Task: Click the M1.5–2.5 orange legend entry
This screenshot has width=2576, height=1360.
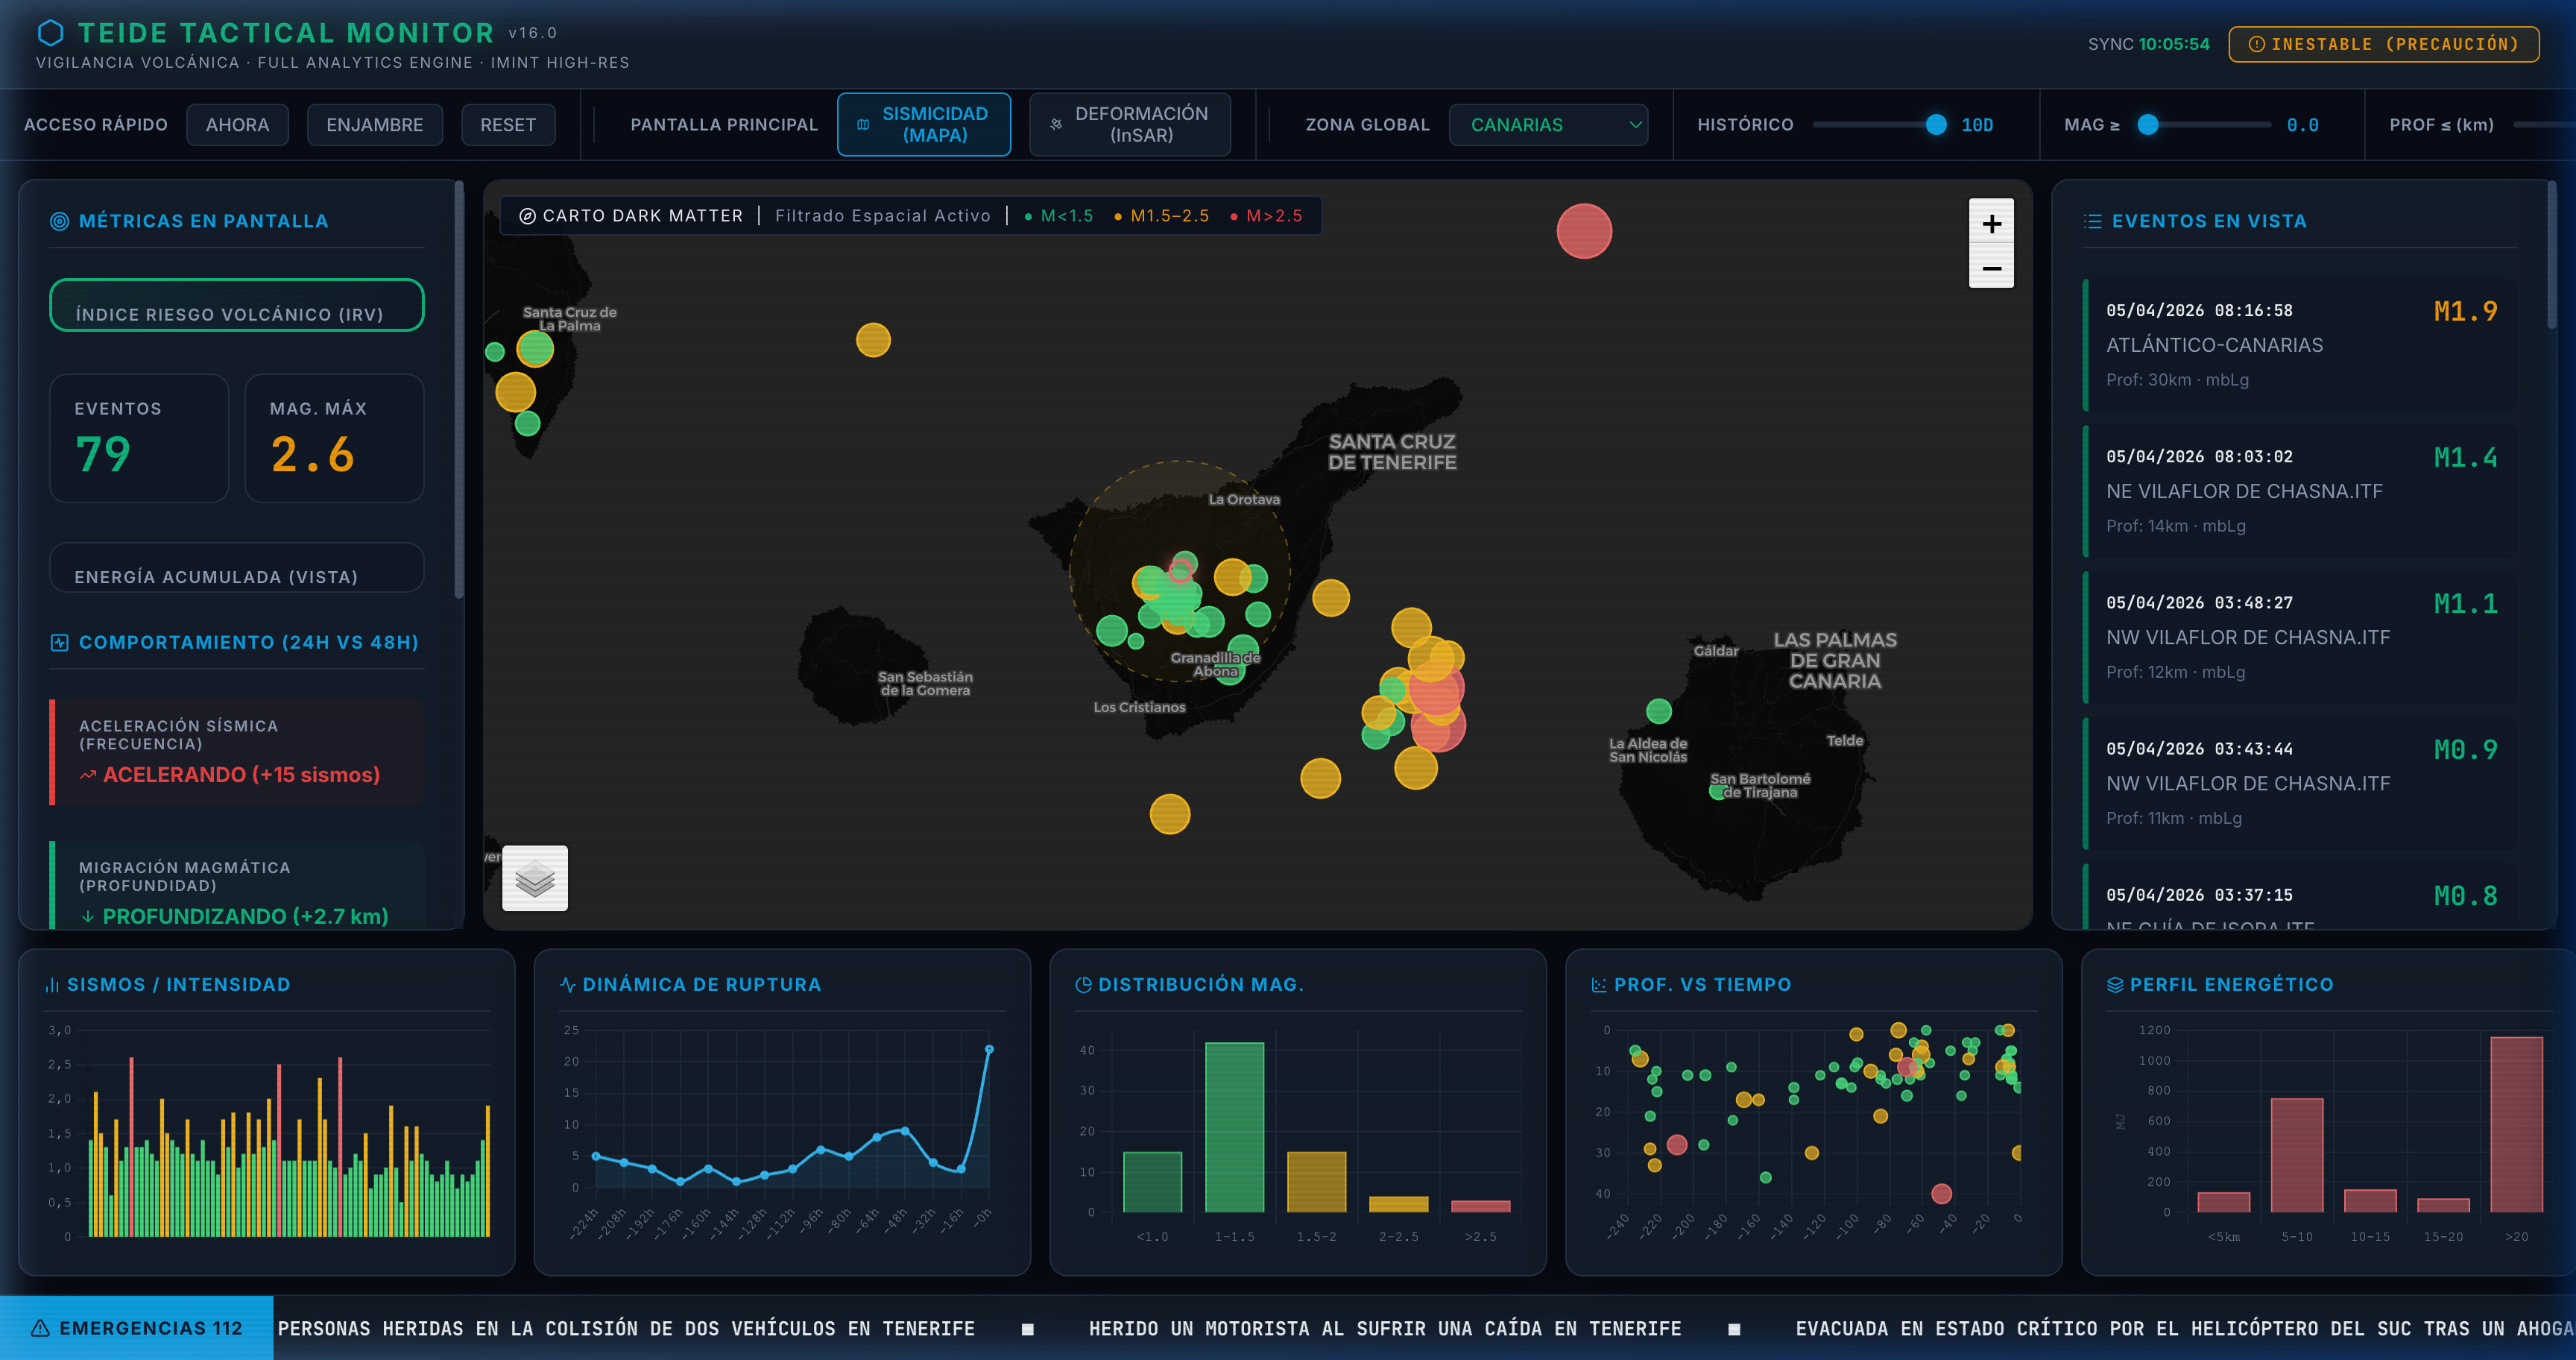Action: pyautogui.click(x=1161, y=216)
